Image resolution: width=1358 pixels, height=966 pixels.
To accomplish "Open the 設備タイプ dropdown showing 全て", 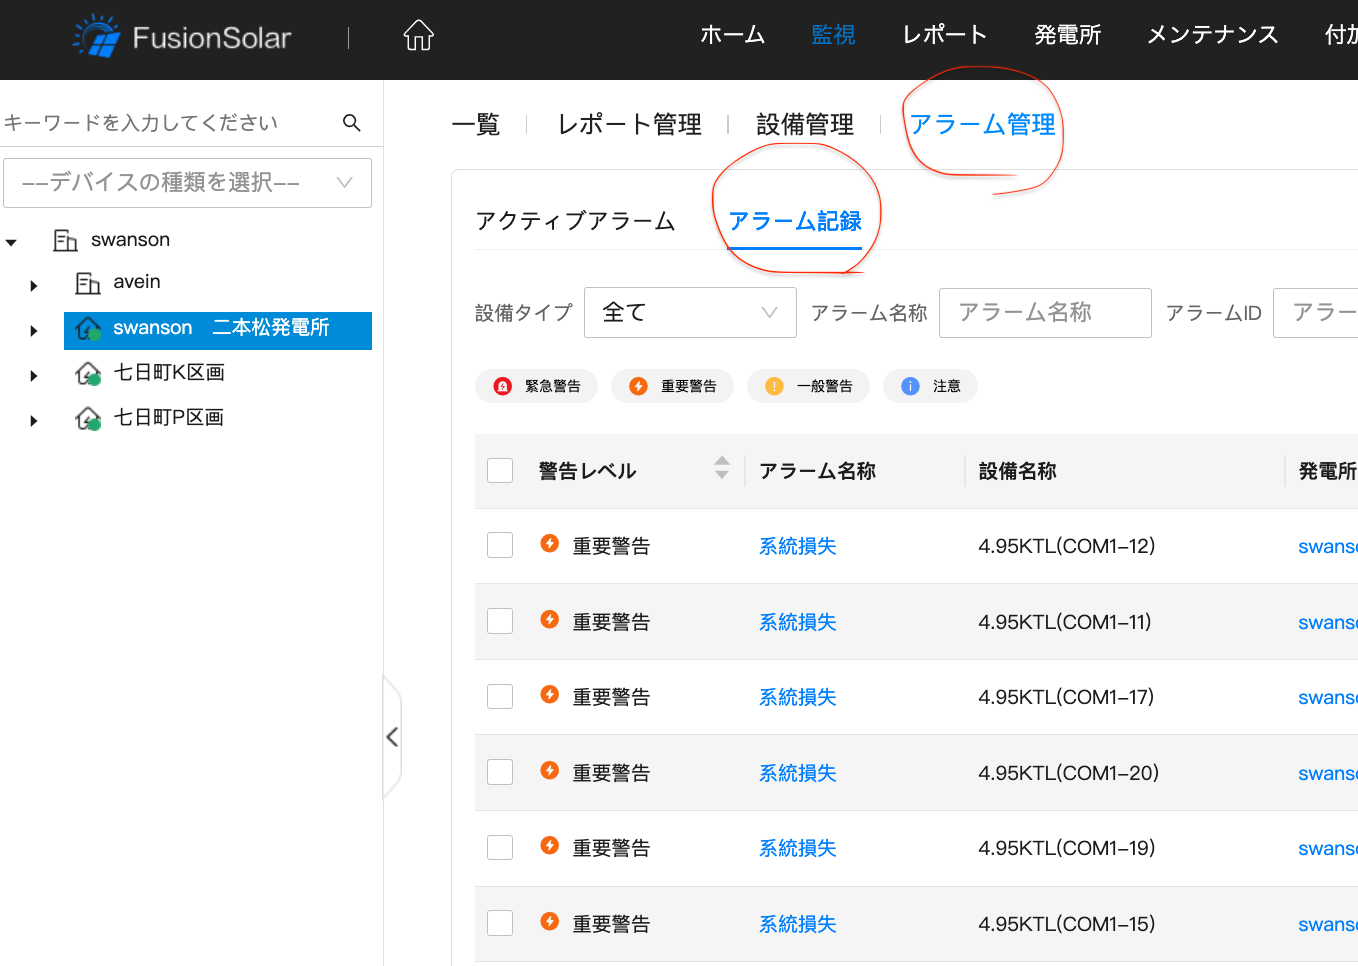I will tap(689, 313).
